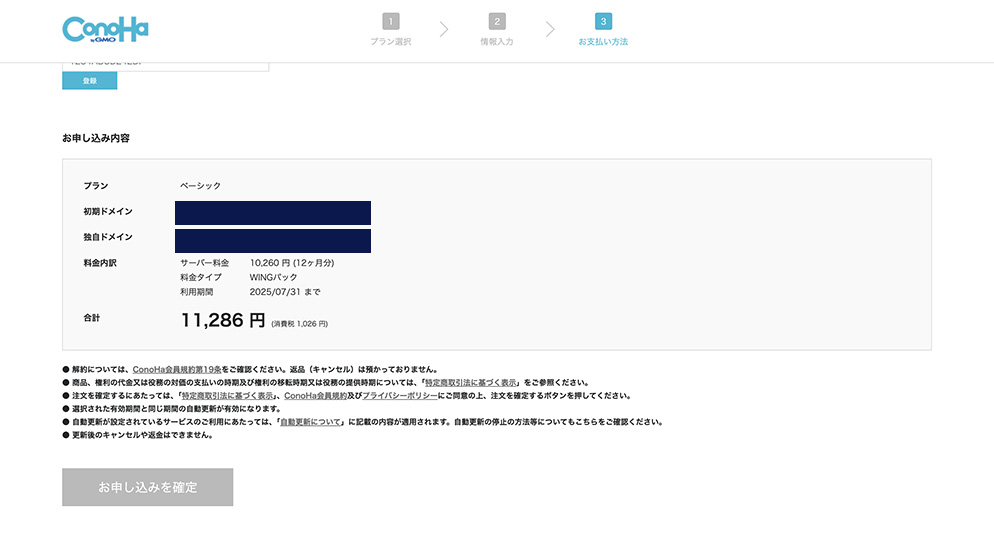Click the お申し込み内容 heading

coord(96,138)
